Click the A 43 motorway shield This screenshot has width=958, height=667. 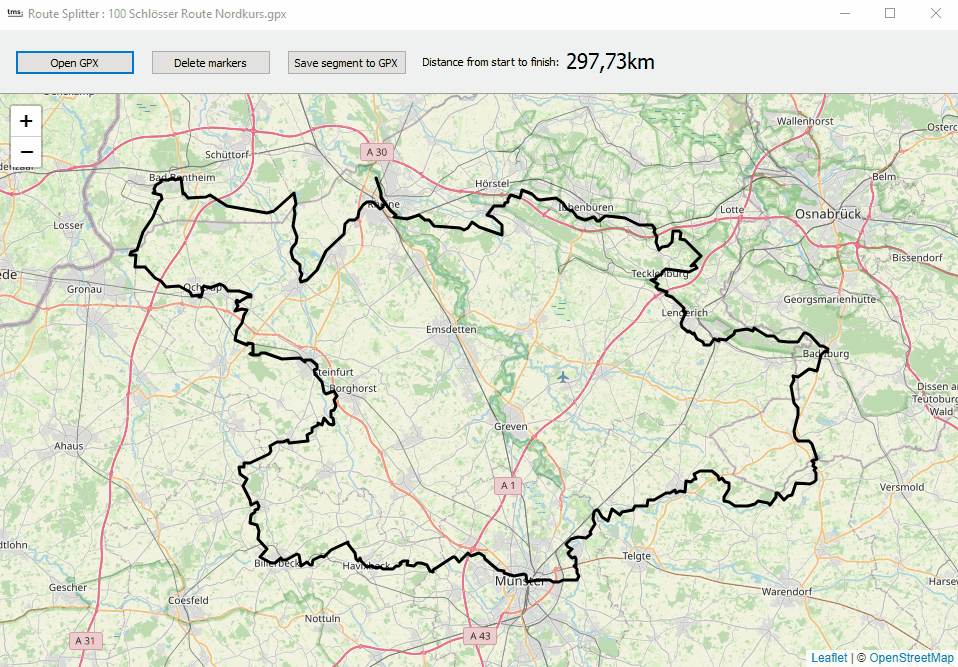(x=480, y=635)
